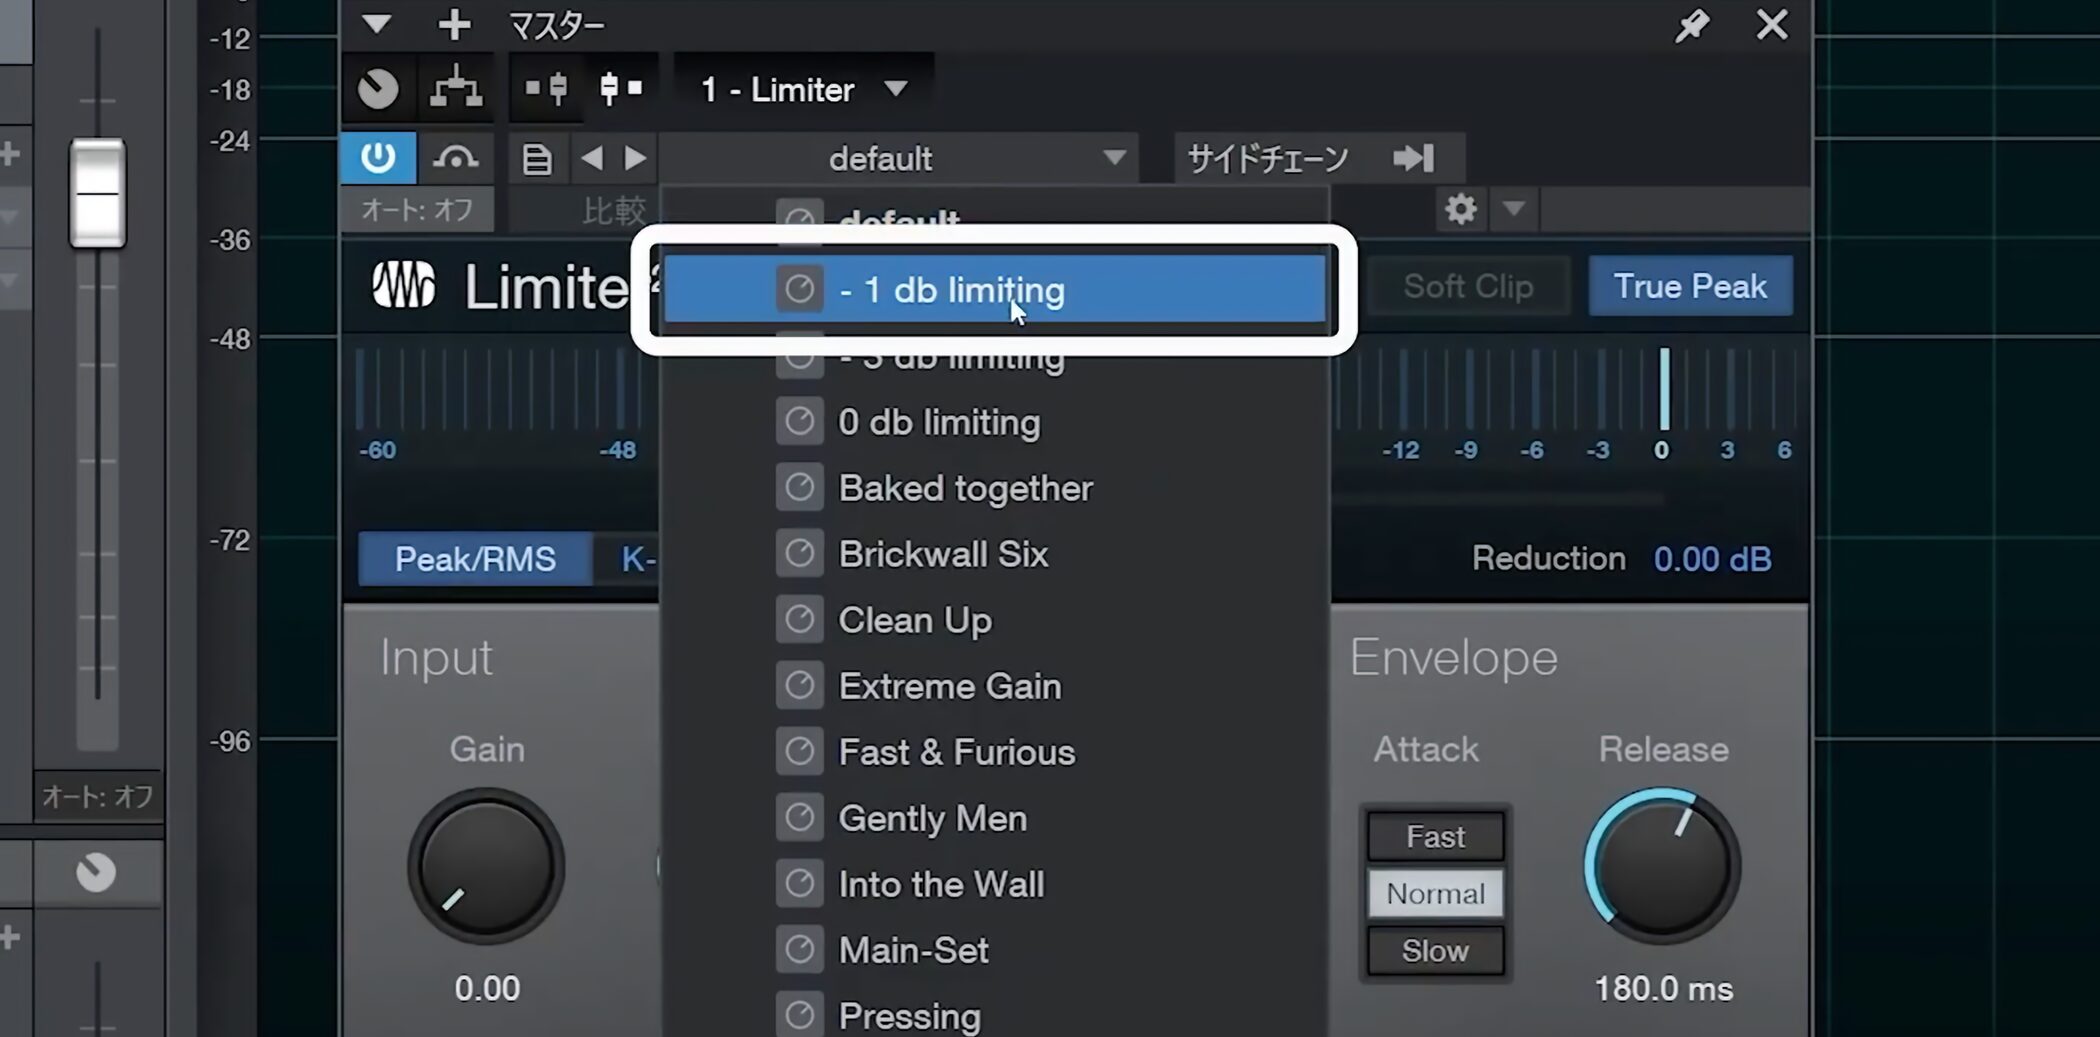Toggle Soft Clip button
Viewport: 2100px width, 1037px height.
coord(1467,286)
